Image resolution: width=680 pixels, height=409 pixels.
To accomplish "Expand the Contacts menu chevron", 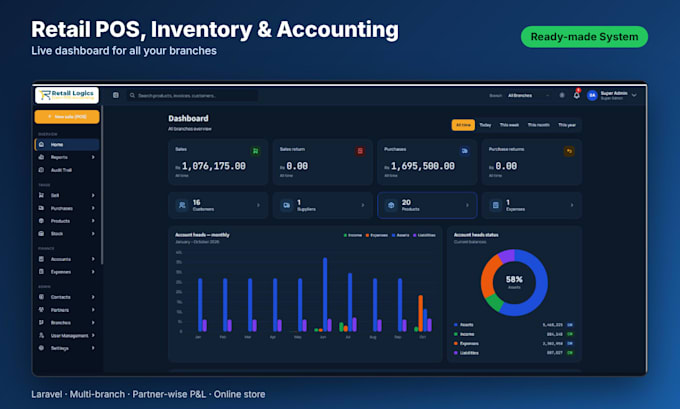I will pyautogui.click(x=93, y=297).
